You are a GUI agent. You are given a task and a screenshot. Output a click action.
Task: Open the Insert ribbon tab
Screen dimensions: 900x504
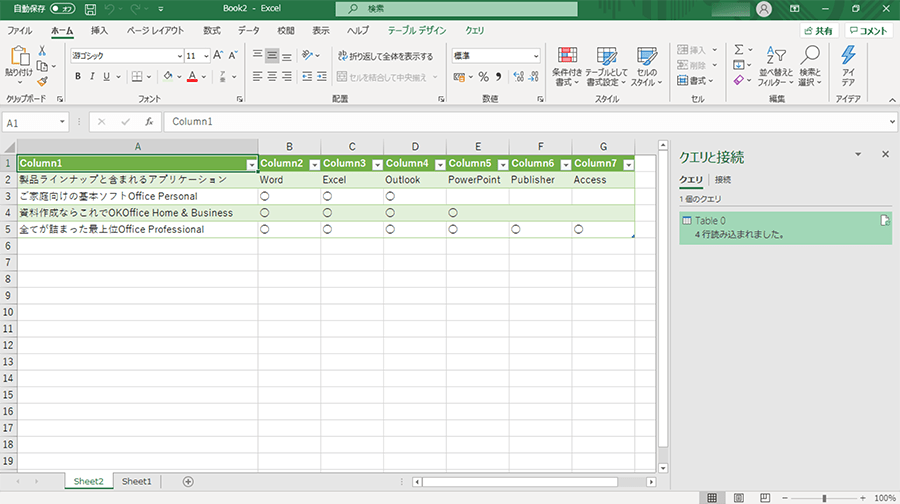tap(99, 31)
